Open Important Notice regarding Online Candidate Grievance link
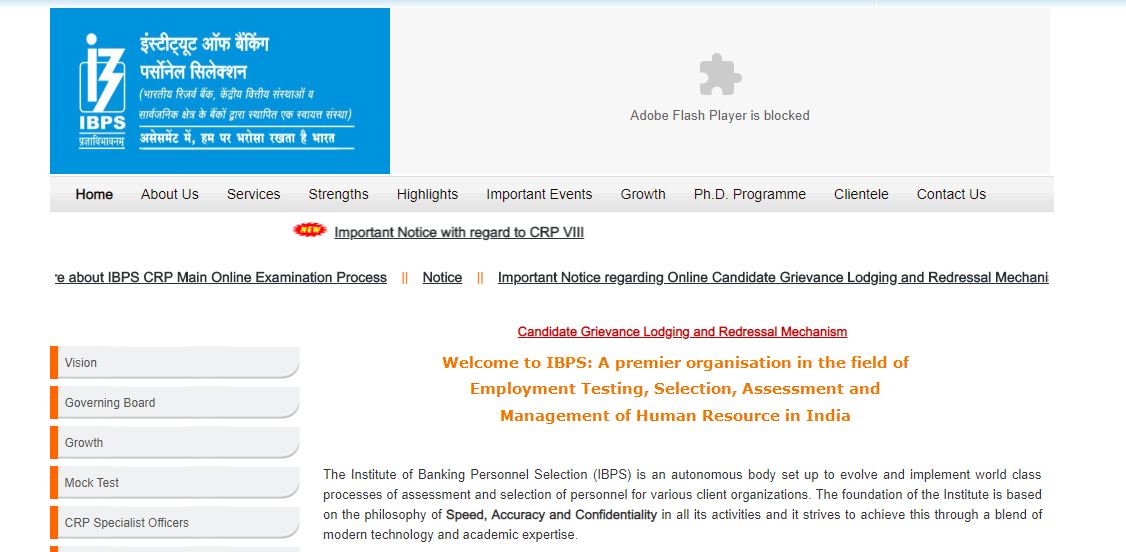Image resolution: width=1126 pixels, height=552 pixels. pos(773,278)
